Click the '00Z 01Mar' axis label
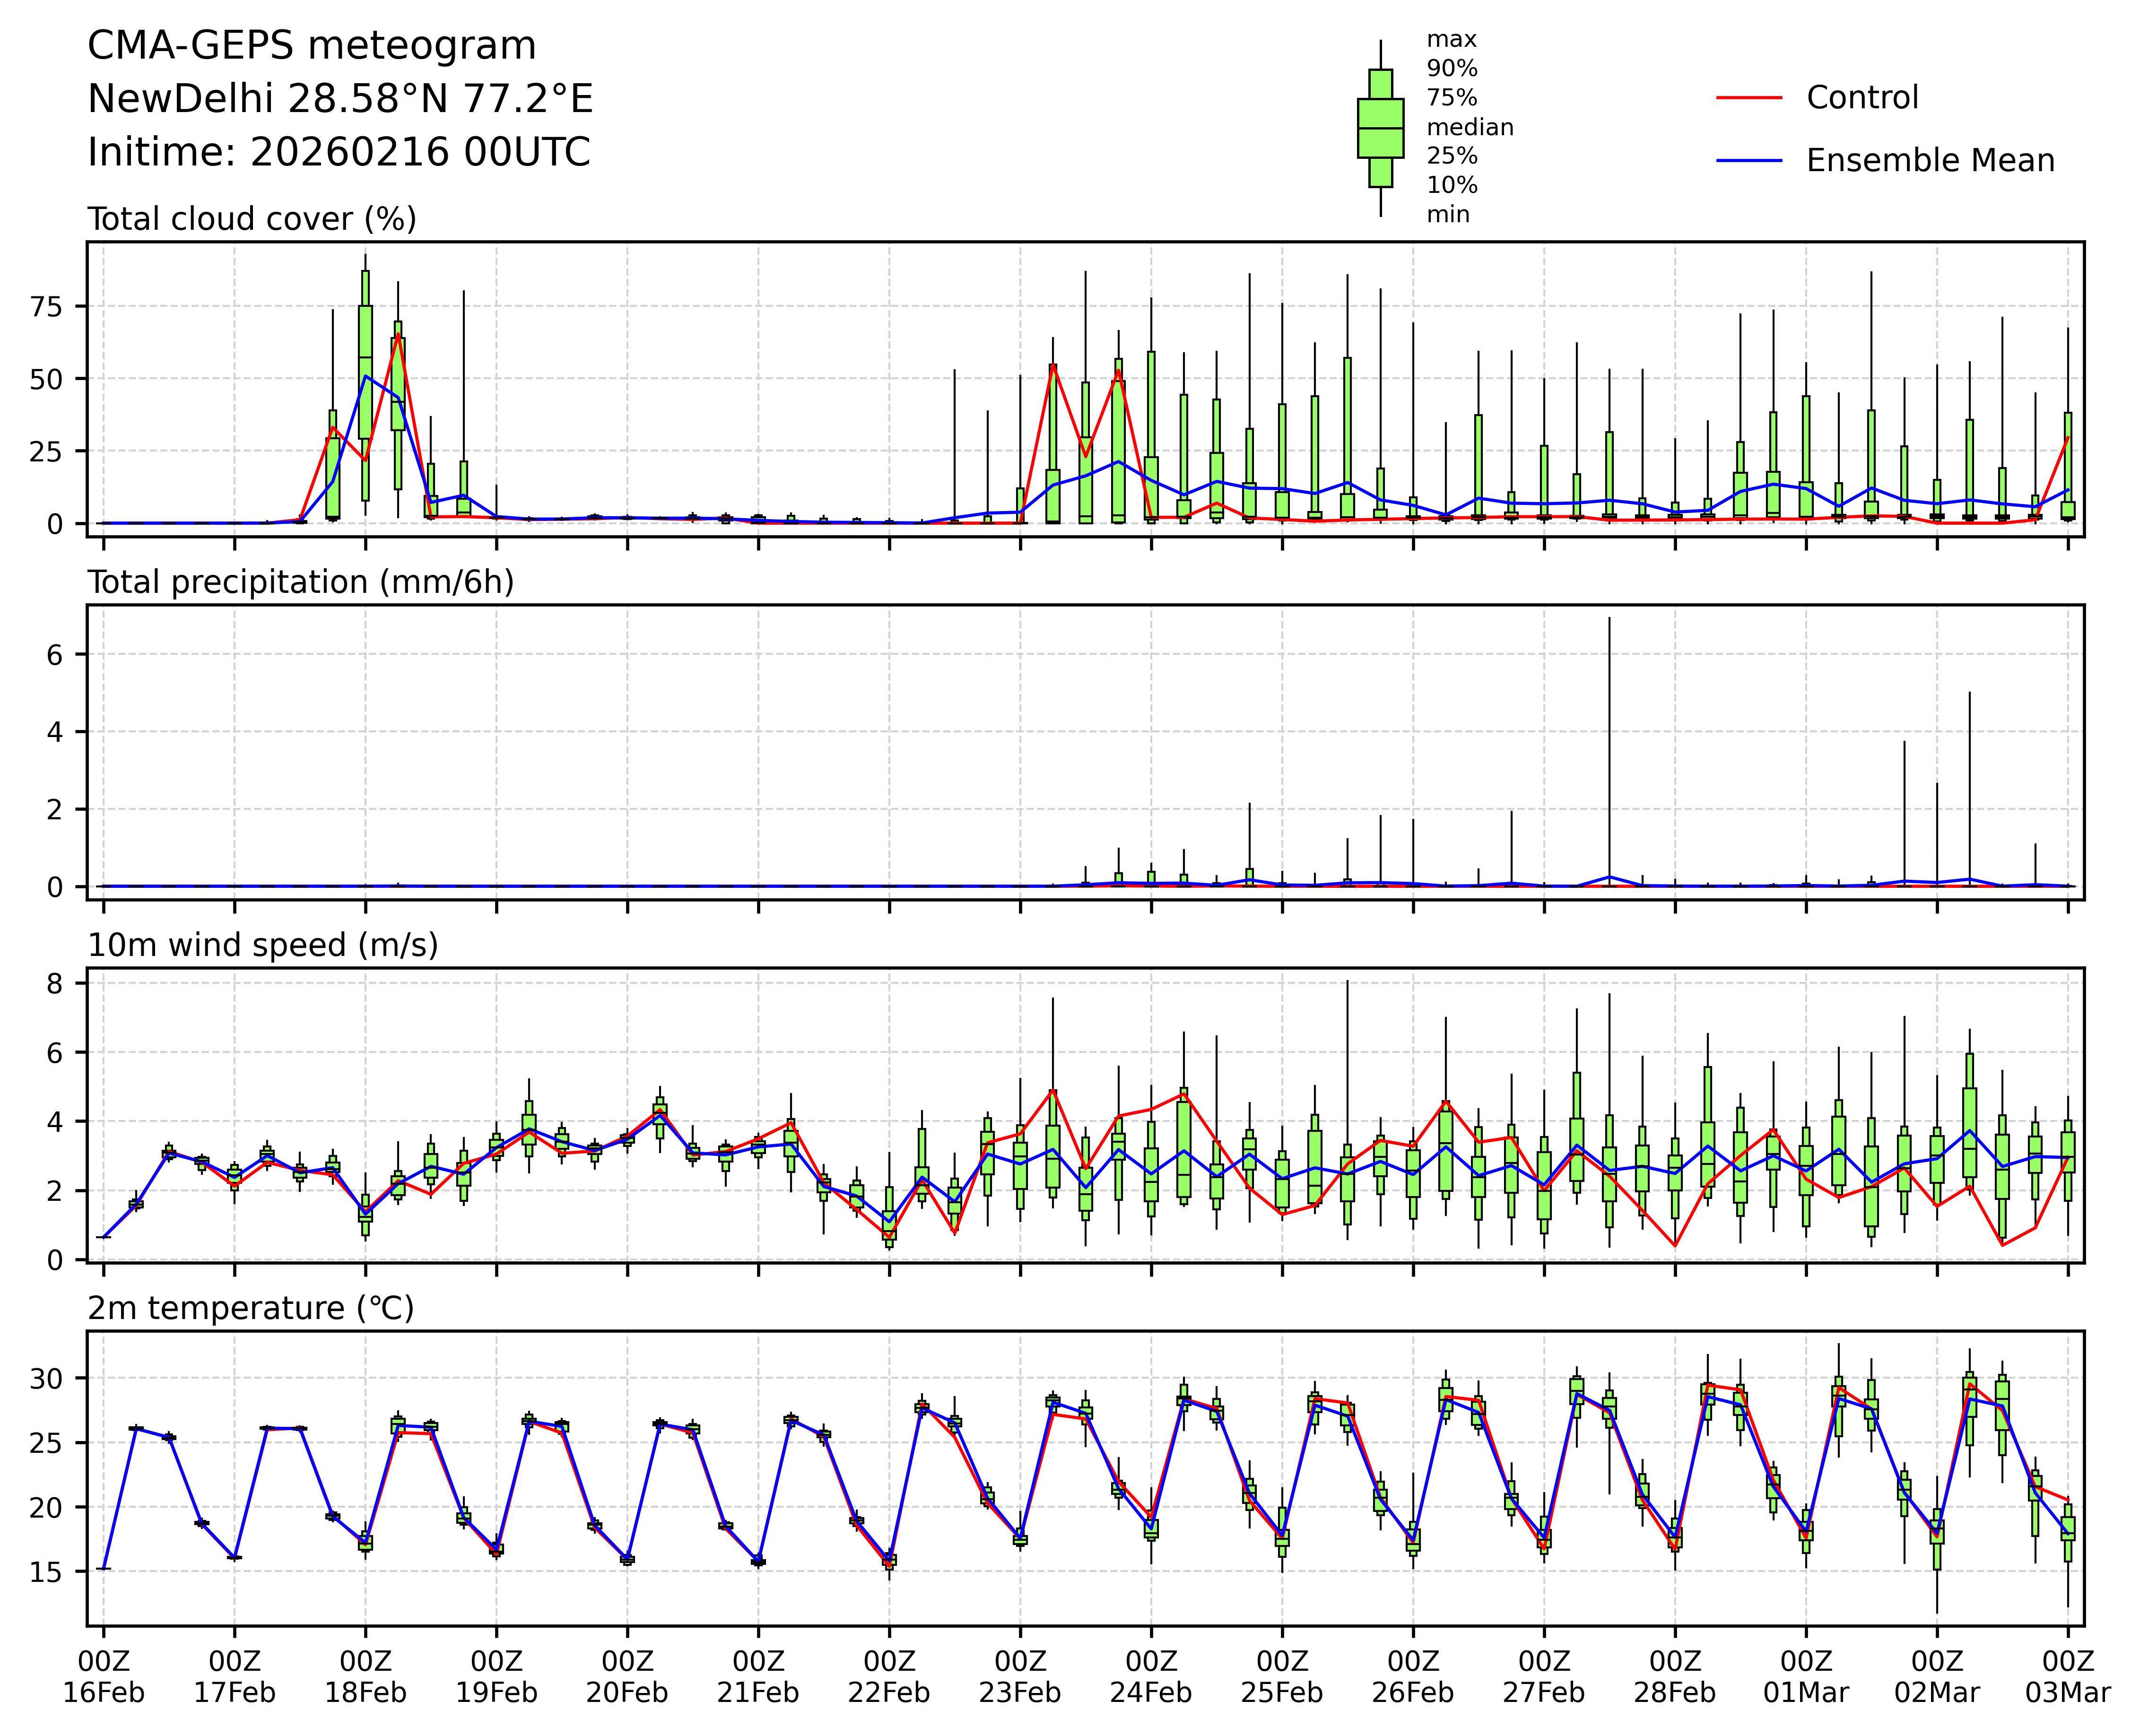2140x1736 pixels. (1806, 1677)
